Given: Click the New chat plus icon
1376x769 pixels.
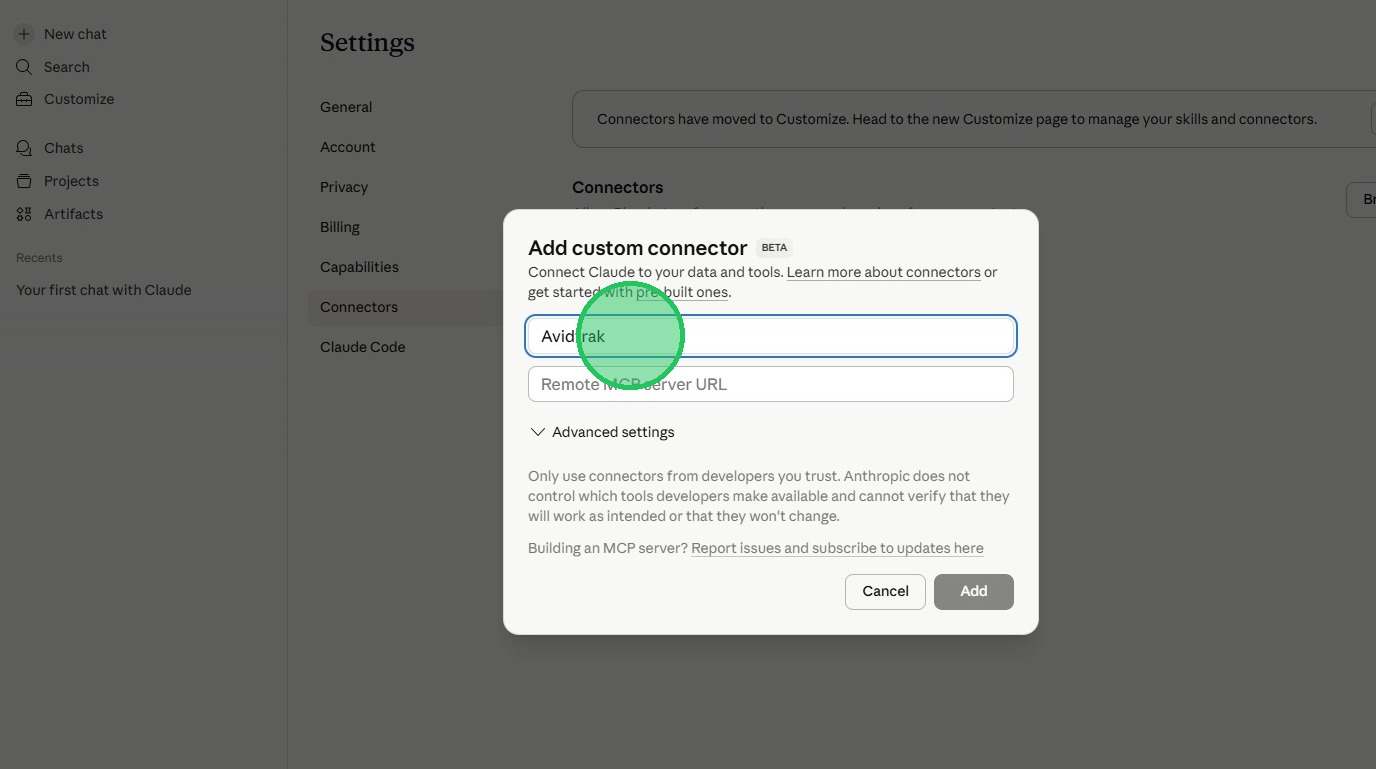Looking at the screenshot, I should coord(24,34).
